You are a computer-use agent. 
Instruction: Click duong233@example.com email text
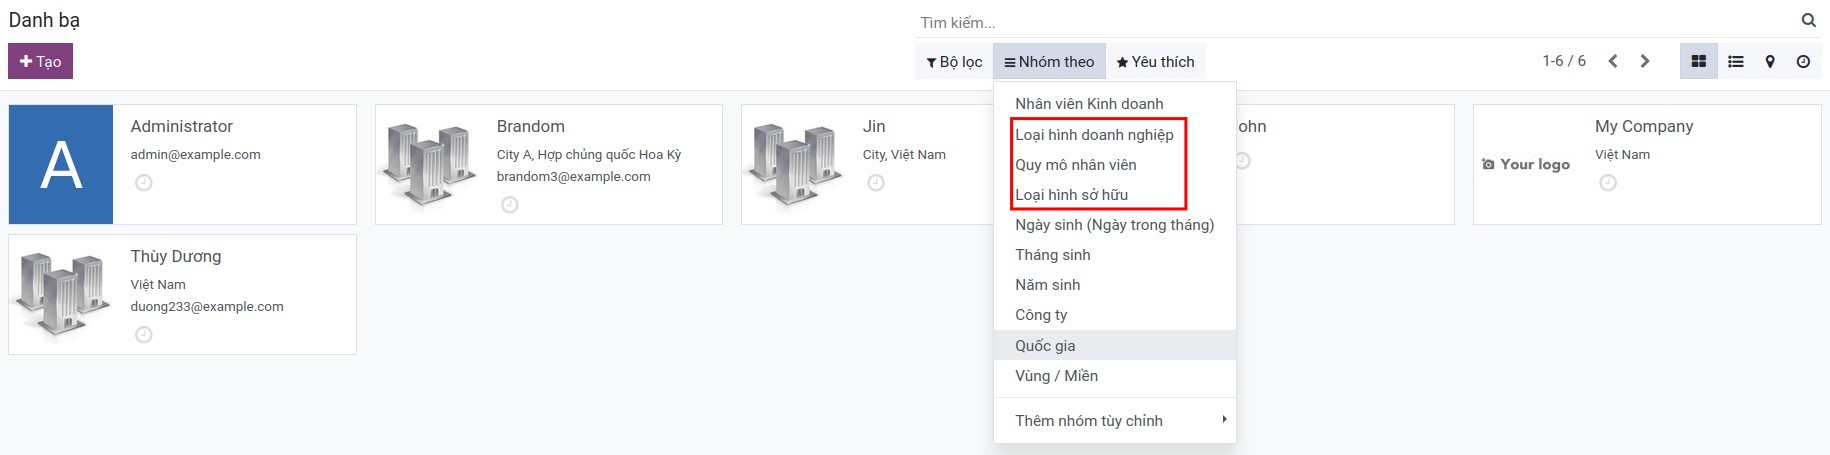point(207,307)
